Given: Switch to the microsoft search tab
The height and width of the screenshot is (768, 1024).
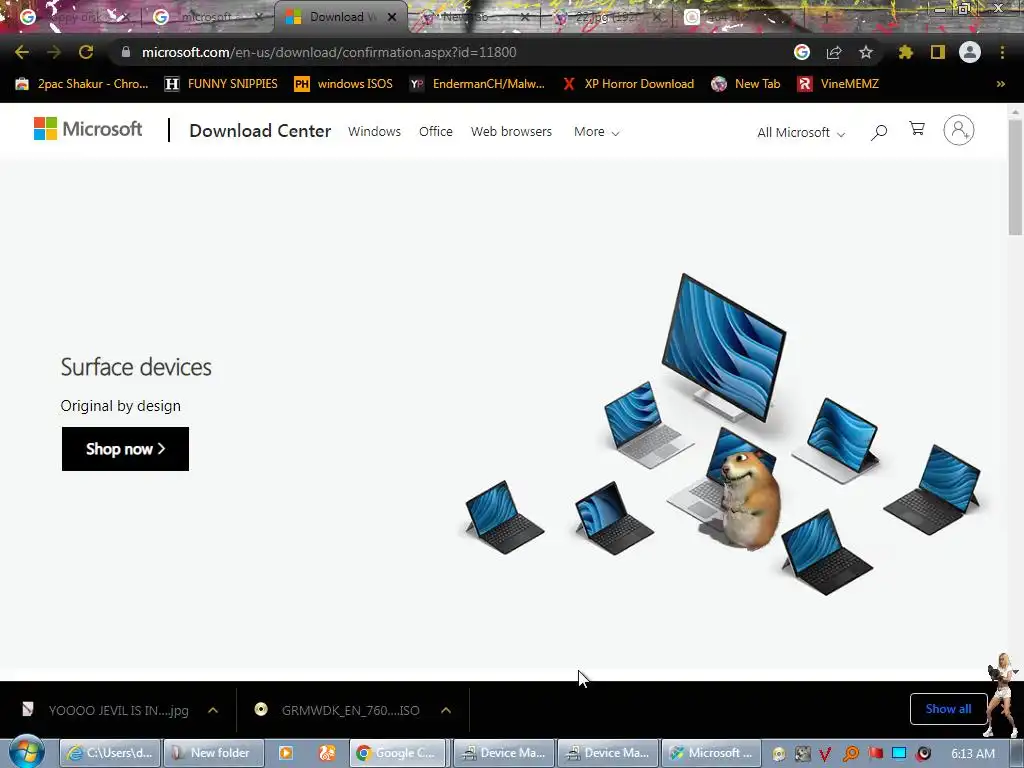Looking at the screenshot, I should [208, 17].
